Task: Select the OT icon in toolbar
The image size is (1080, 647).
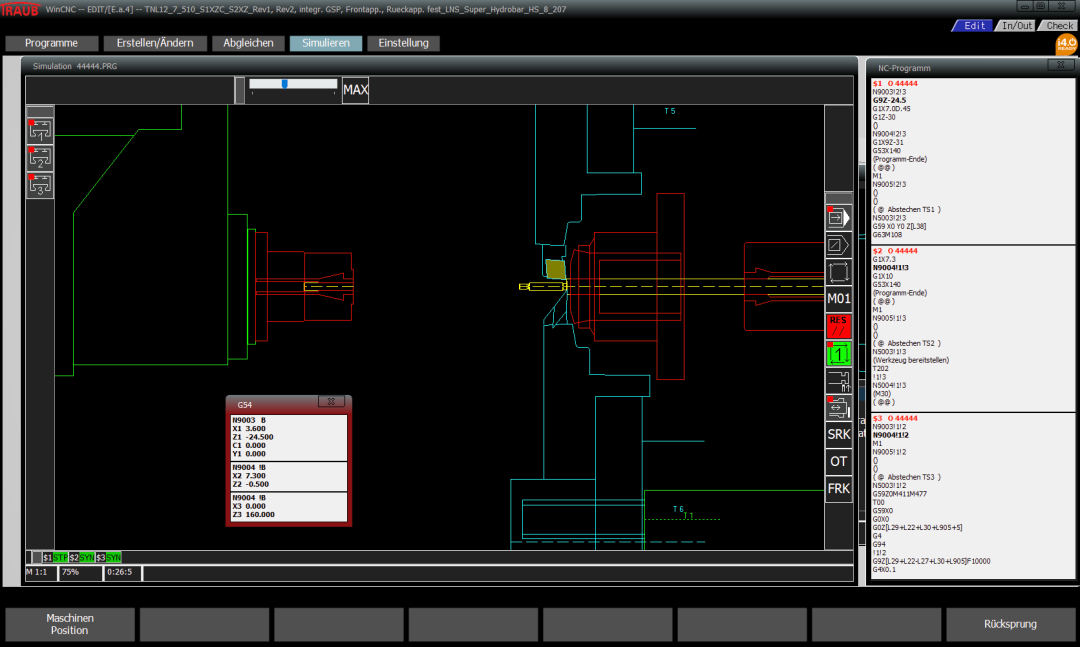Action: pos(838,461)
